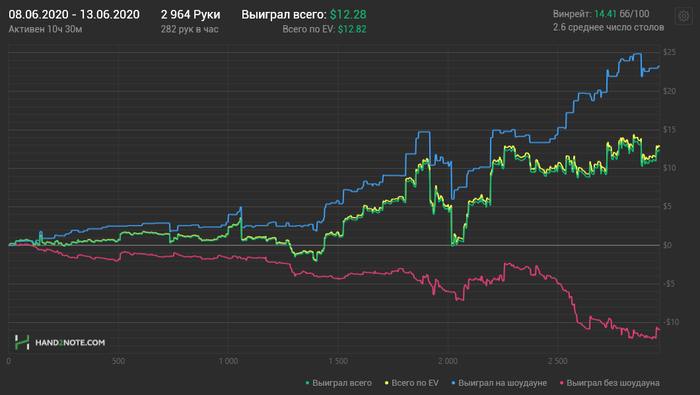700x395 pixels.
Task: Click the winrate value 14.41 бб/100
Action: pyautogui.click(x=621, y=14)
